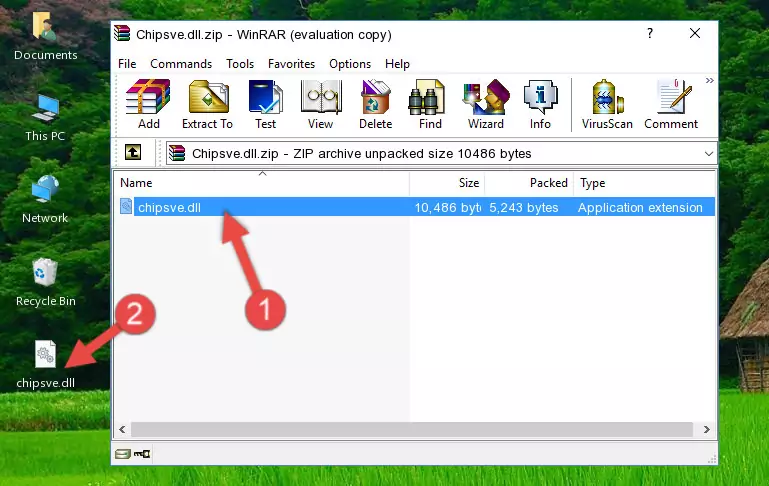Click the disk drive status bar icon

(x=122, y=454)
